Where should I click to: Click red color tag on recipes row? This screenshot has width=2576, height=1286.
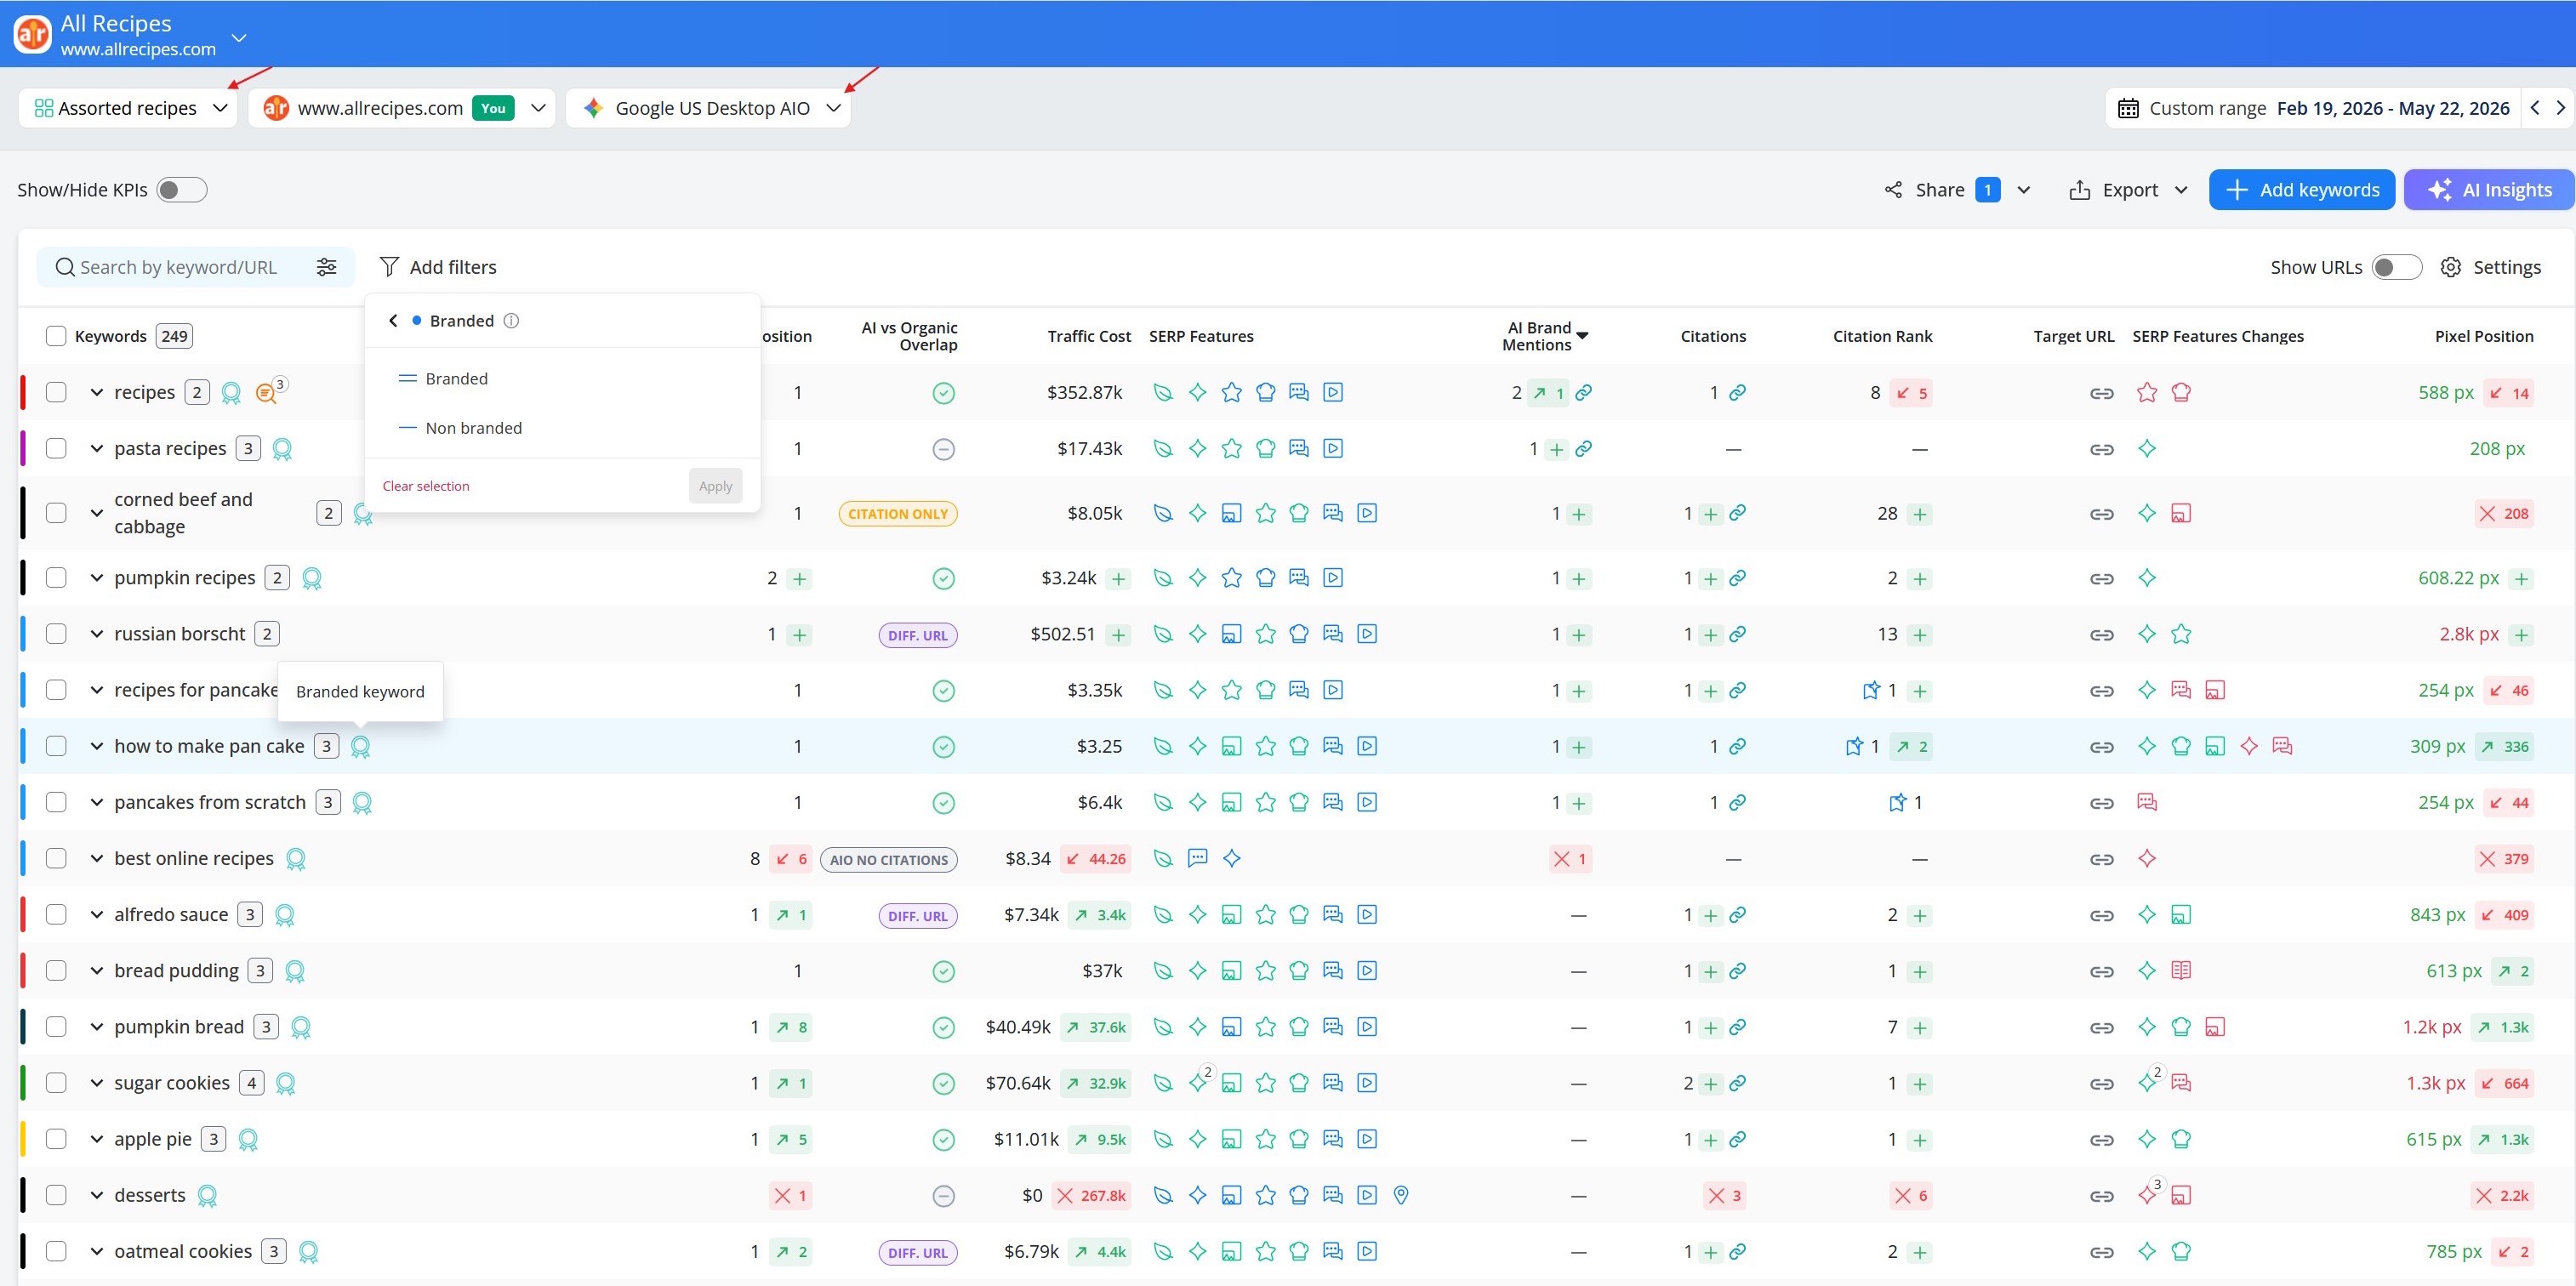point(23,392)
